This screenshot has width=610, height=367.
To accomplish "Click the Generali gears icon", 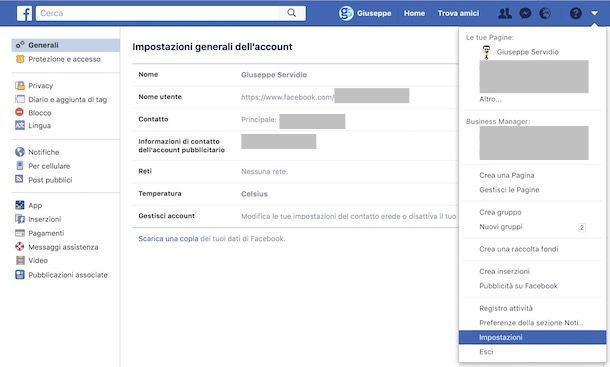I will pyautogui.click(x=20, y=45).
